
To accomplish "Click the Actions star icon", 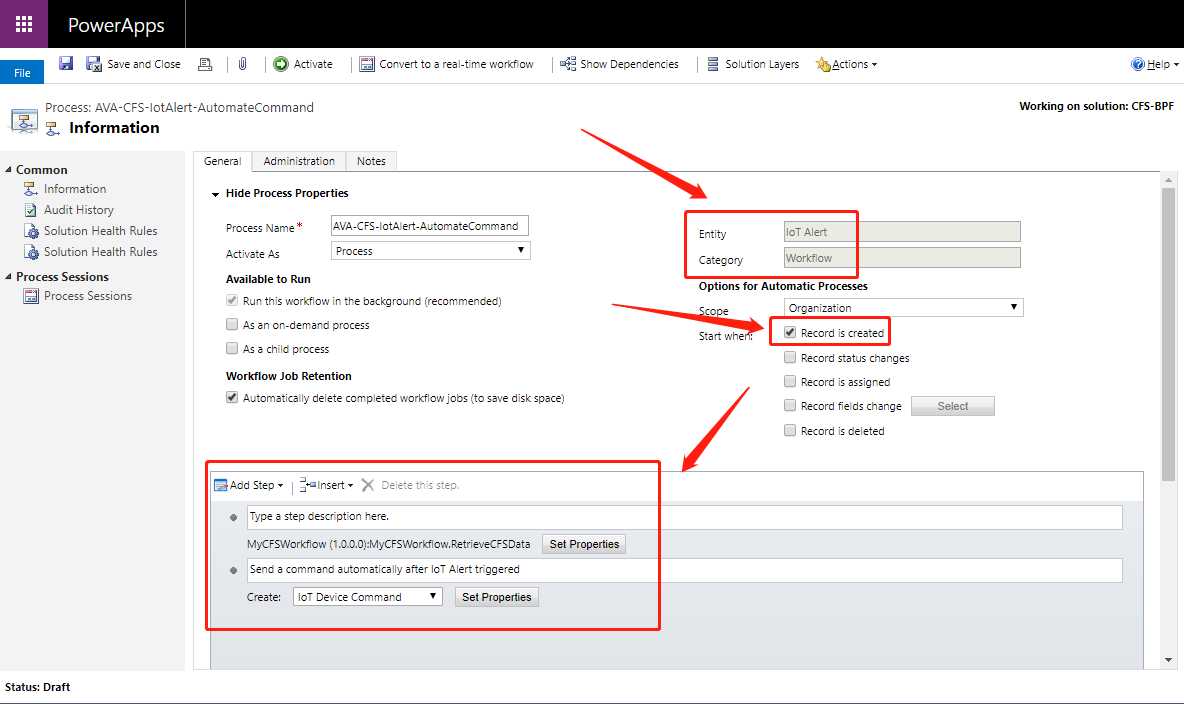I will [822, 64].
